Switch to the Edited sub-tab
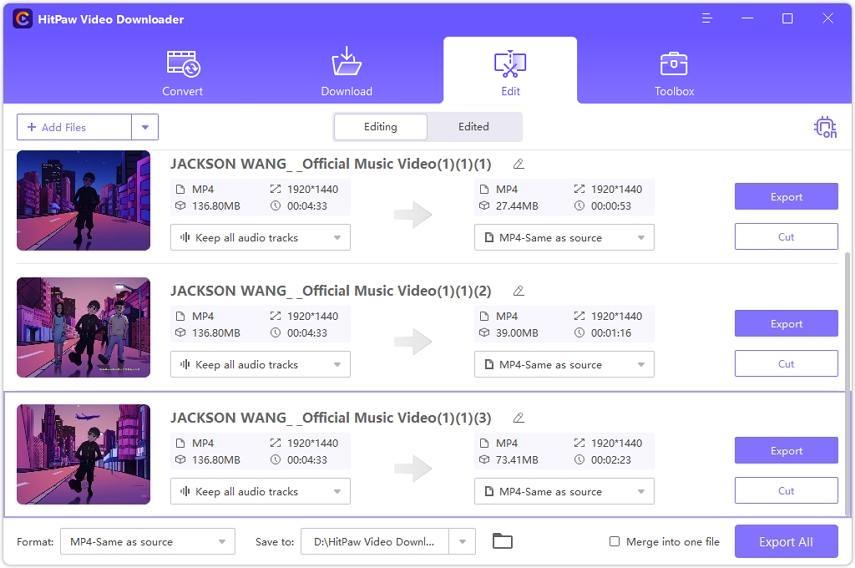This screenshot has height=568, width=855. coord(473,126)
